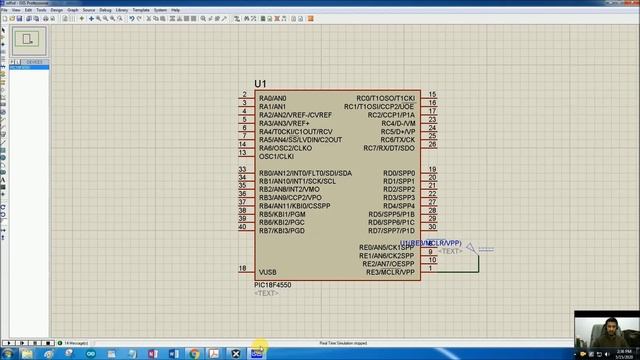
Task: Click the PIC18F4550 part name label
Action: click(x=273, y=285)
